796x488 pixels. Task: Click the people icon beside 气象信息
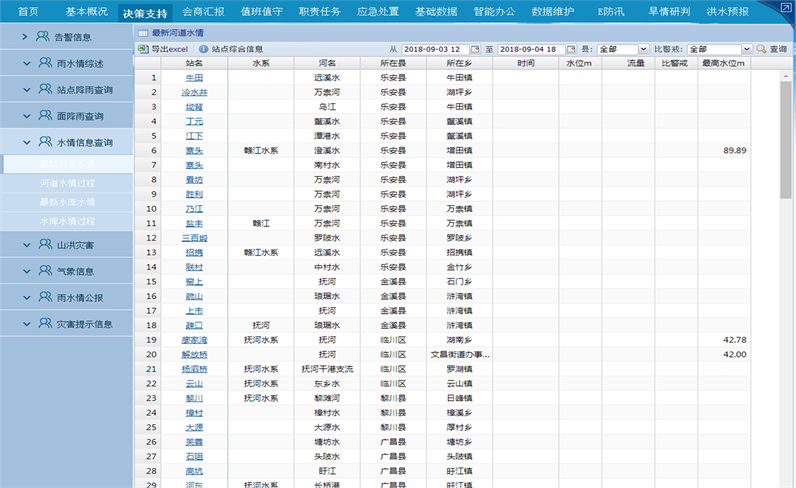pyautogui.click(x=45, y=271)
